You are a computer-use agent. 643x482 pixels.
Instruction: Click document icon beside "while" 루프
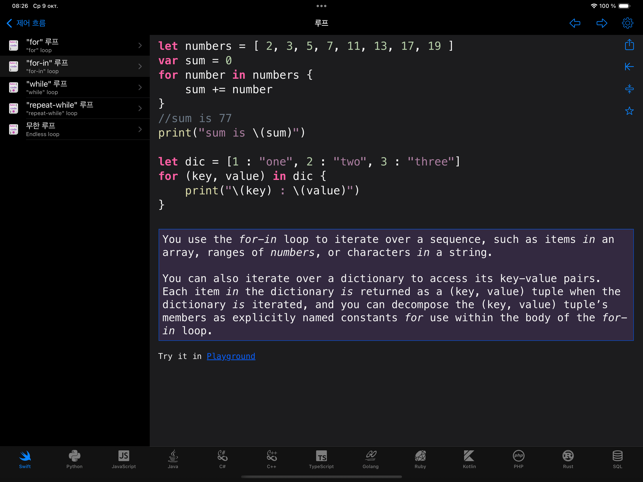click(14, 87)
